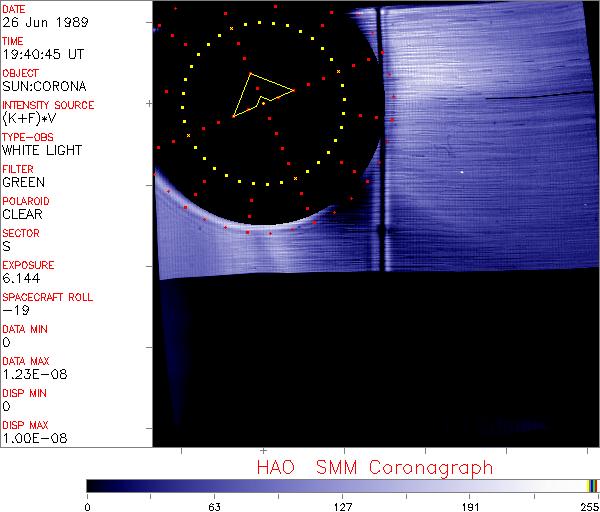
Task: Click the WHITE LIGHT observation type
Action: pyautogui.click(x=42, y=150)
